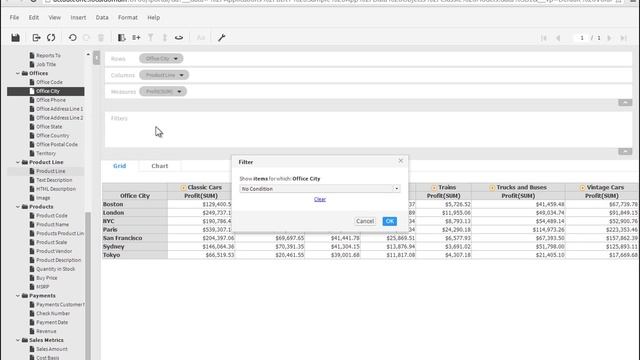Click the sidebar collapse handle

[x=96, y=58]
